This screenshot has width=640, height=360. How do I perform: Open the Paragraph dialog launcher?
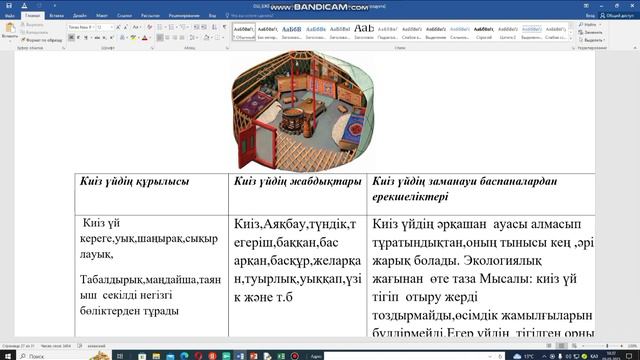[x=227, y=48]
